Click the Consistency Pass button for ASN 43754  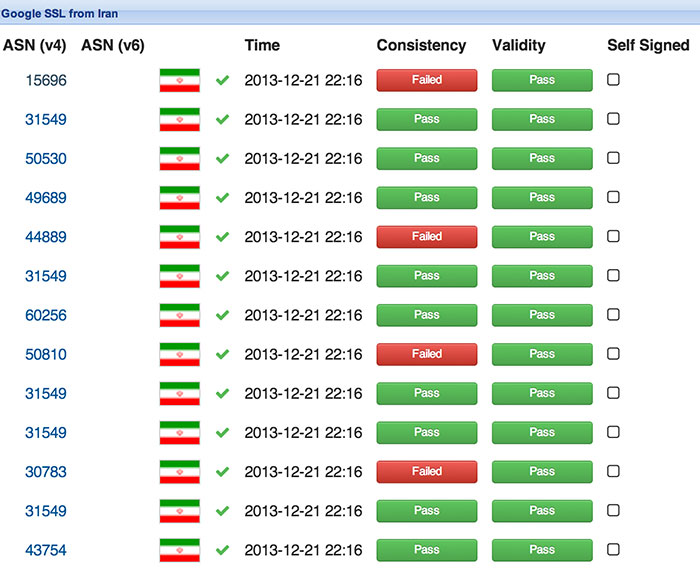(x=427, y=550)
